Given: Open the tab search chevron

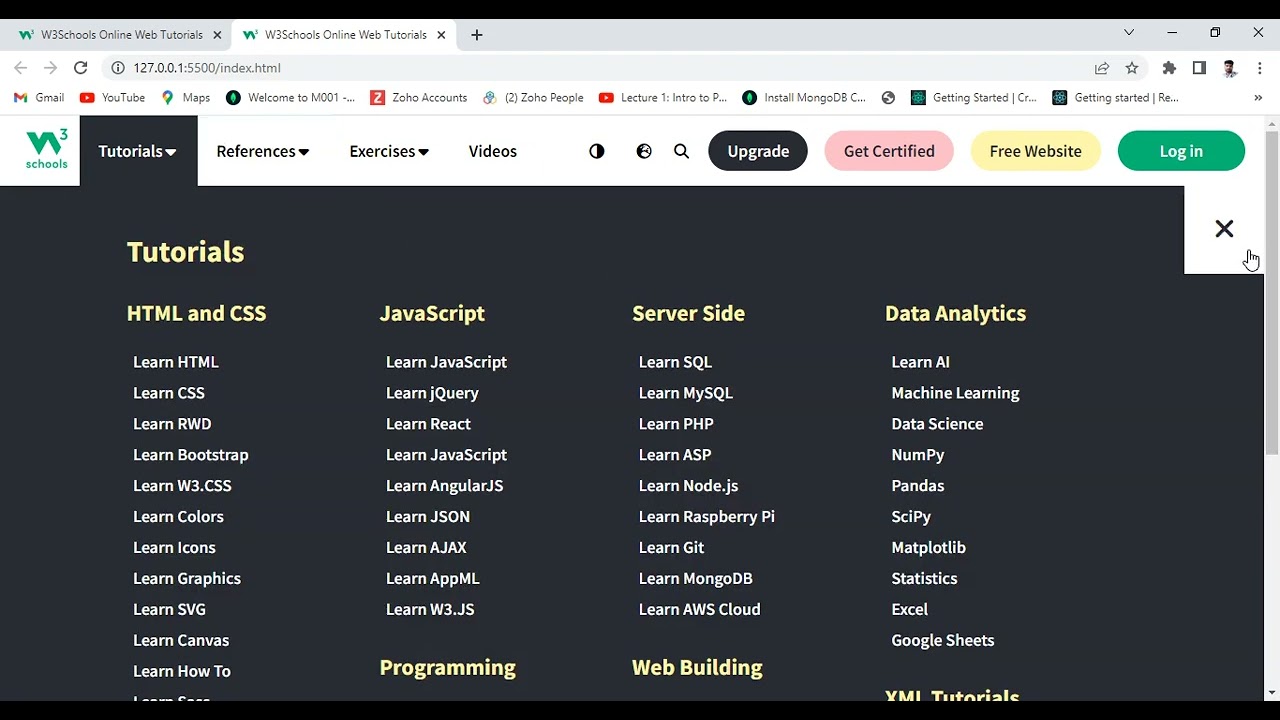Looking at the screenshot, I should pyautogui.click(x=1129, y=33).
